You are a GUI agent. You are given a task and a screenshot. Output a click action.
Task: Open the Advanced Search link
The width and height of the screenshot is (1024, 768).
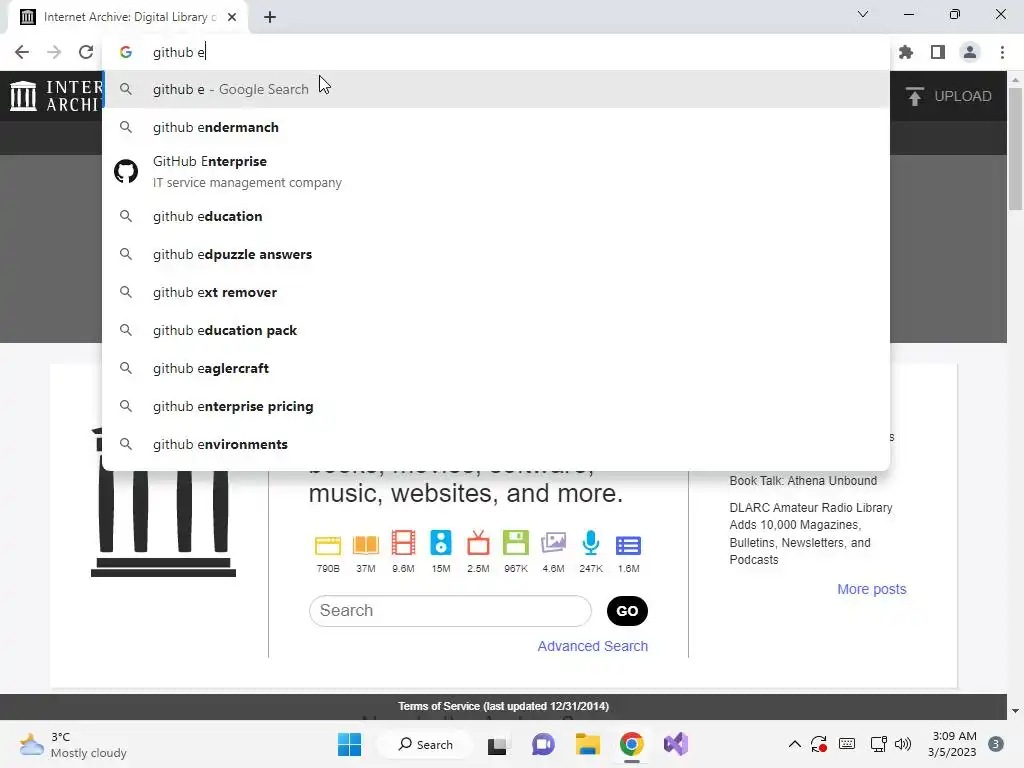[592, 646]
